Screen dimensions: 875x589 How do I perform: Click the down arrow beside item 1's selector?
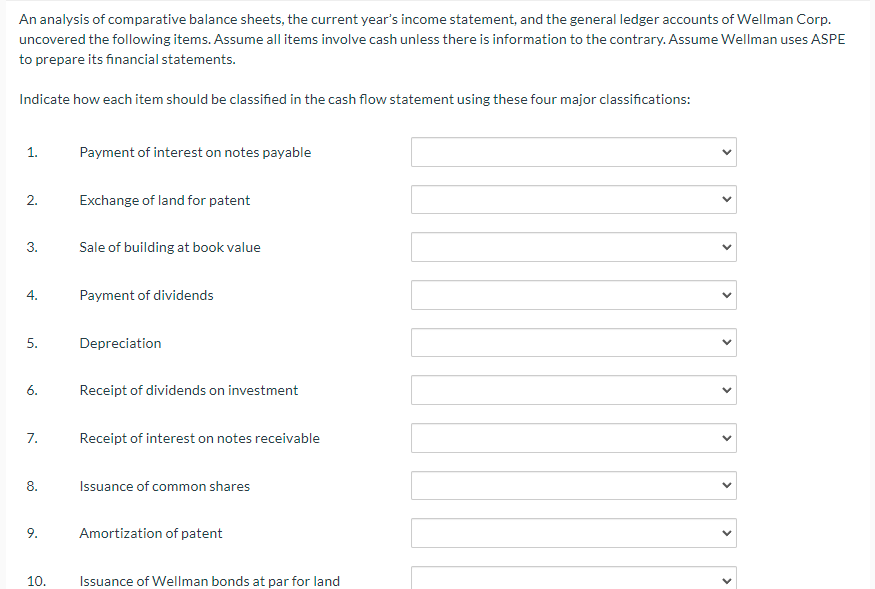[726, 152]
